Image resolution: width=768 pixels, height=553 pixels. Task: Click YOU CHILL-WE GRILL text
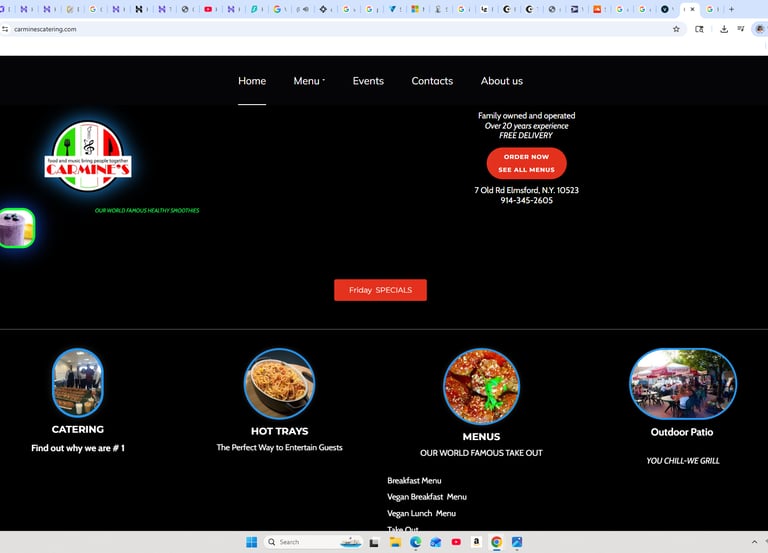tap(683, 461)
